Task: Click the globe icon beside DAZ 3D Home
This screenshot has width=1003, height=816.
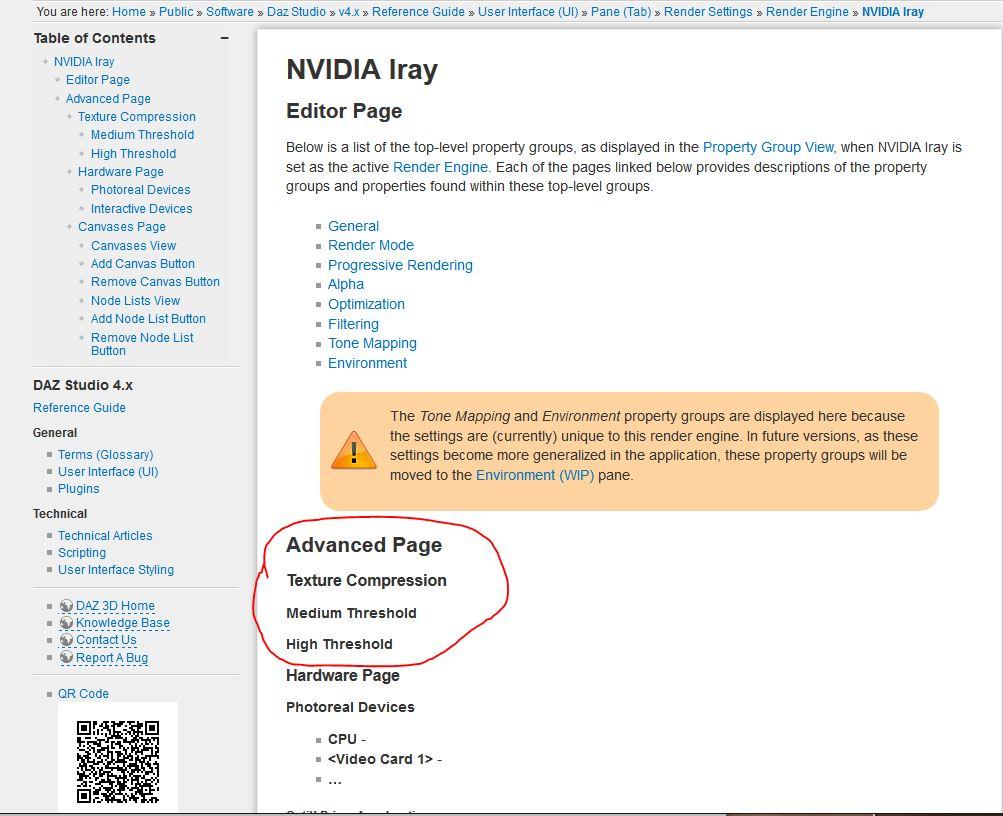Action: (x=66, y=606)
